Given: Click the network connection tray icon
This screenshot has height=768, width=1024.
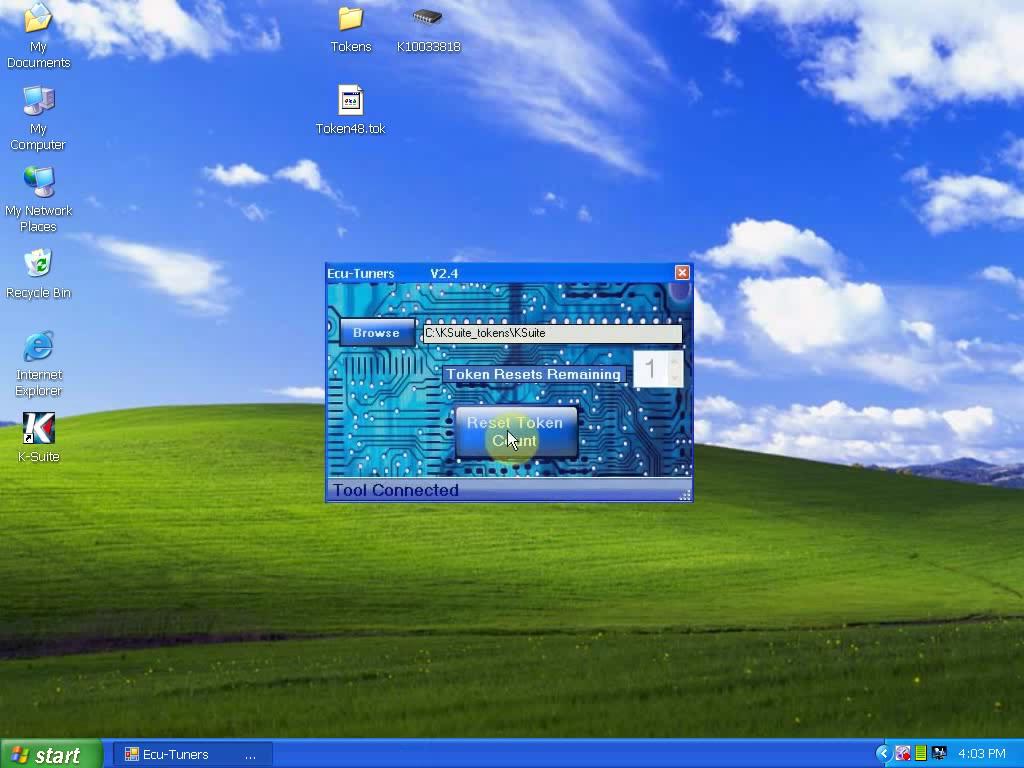Looking at the screenshot, I should click(x=939, y=754).
